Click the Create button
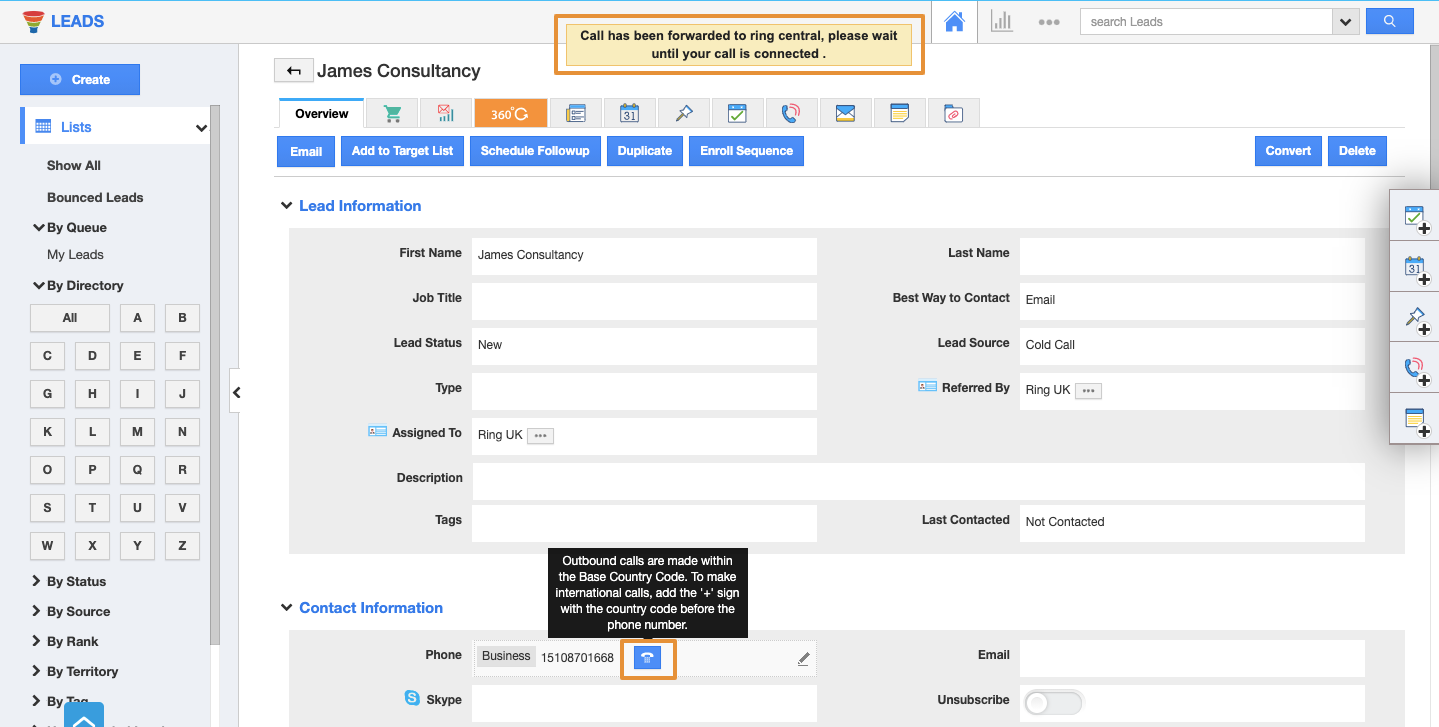The image size is (1439, 727). click(80, 79)
